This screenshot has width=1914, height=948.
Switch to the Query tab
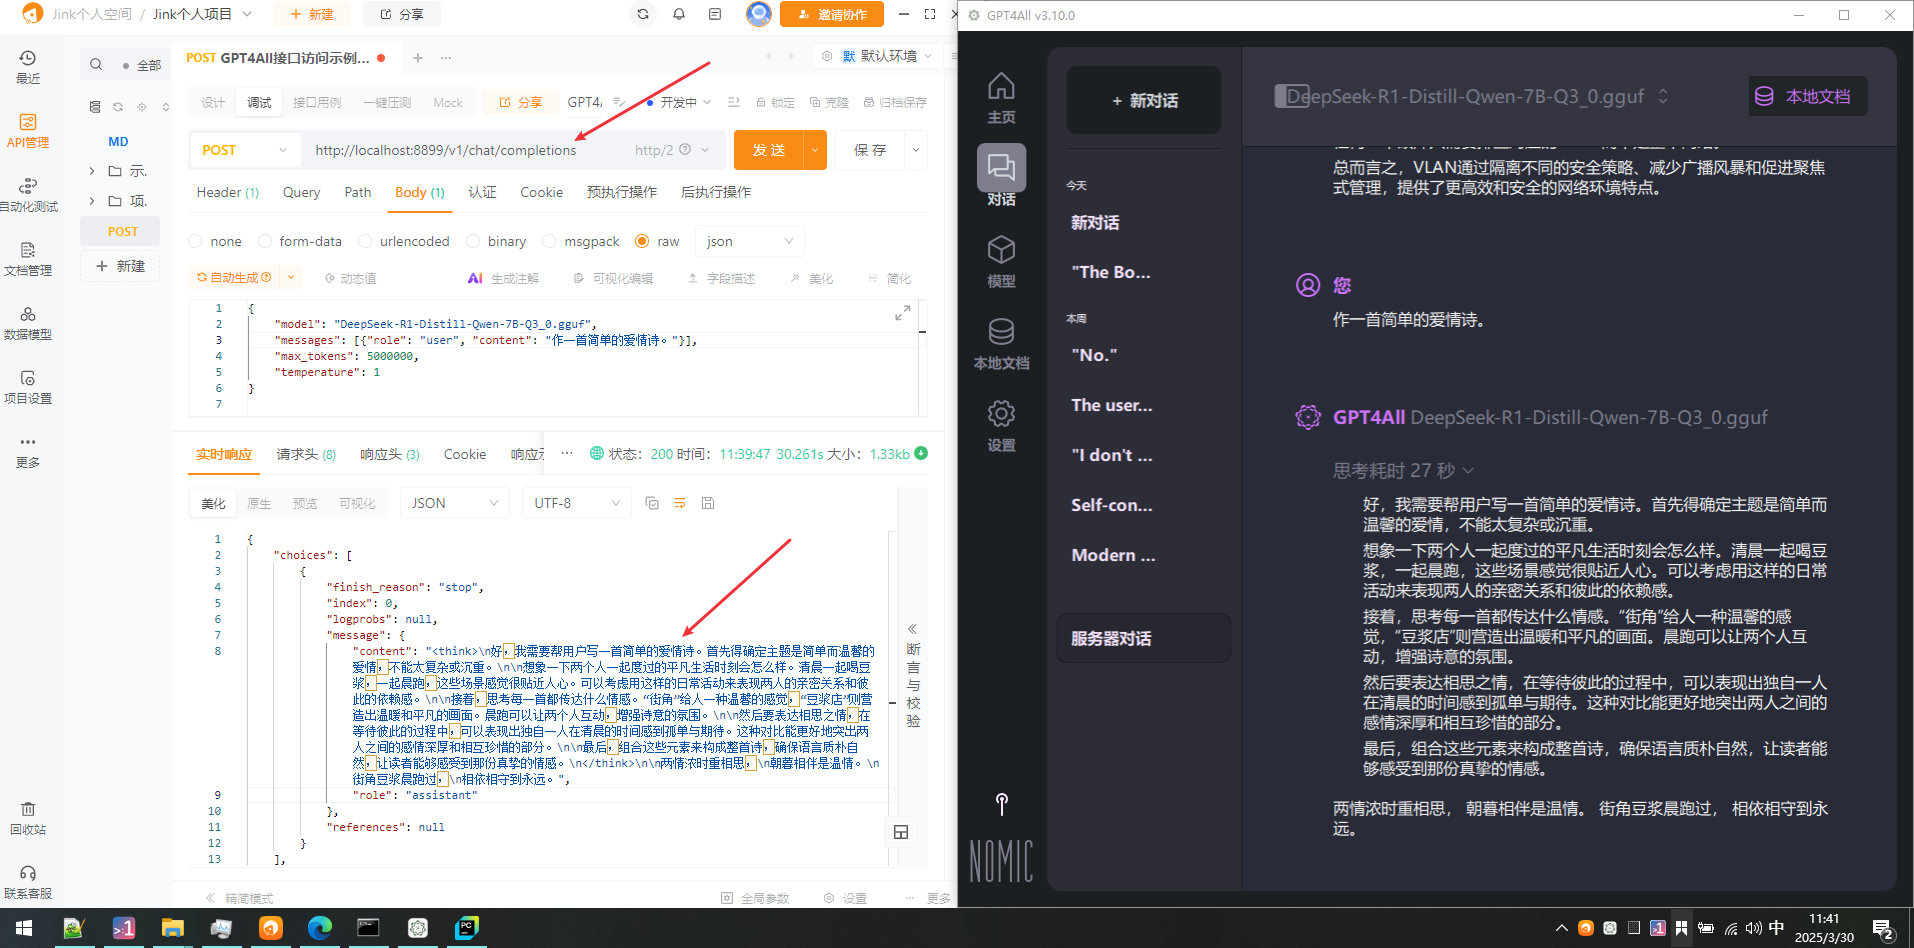(301, 192)
